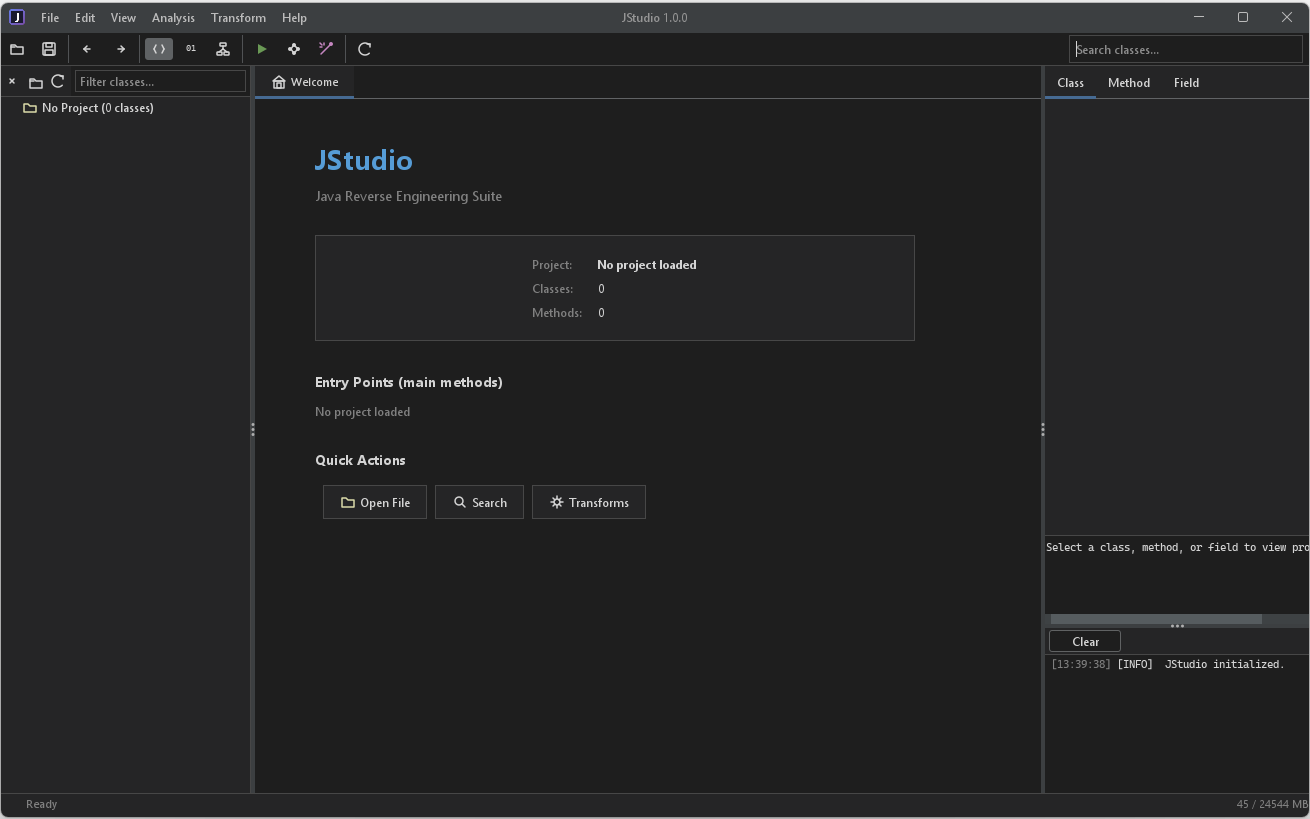This screenshot has height=819, width=1310.
Task: Refresh the class tree with the sidebar refresh icon
Action: pyautogui.click(x=57, y=81)
